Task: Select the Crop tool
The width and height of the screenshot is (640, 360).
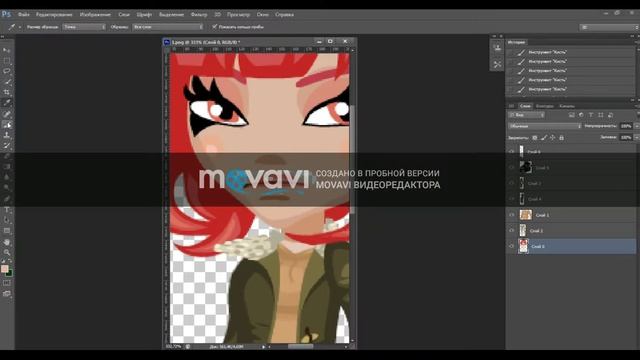Action: coord(7,93)
